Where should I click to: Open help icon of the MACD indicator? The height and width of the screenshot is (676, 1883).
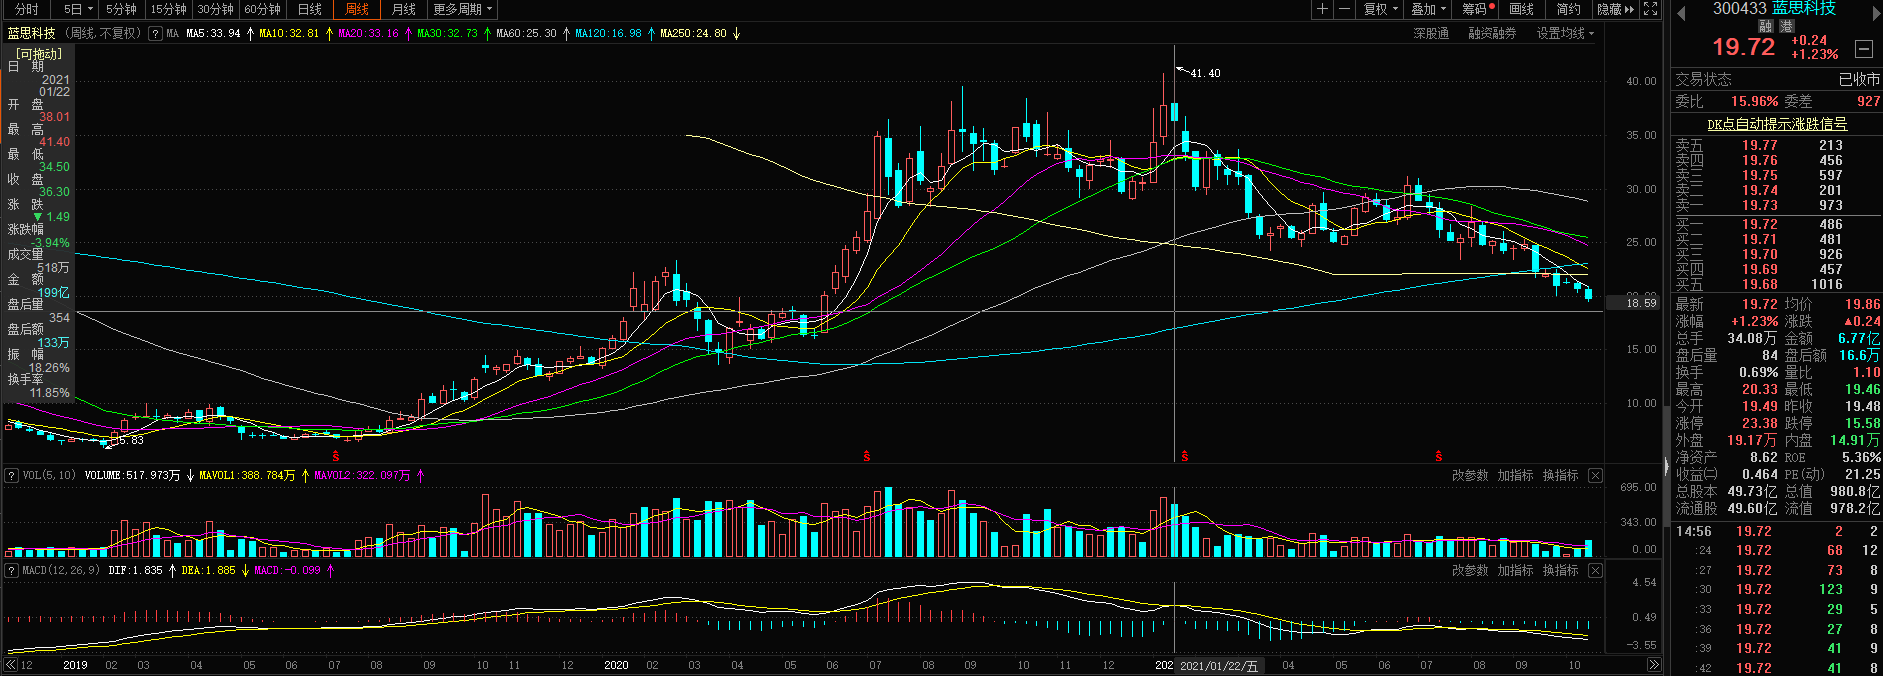(x=11, y=570)
